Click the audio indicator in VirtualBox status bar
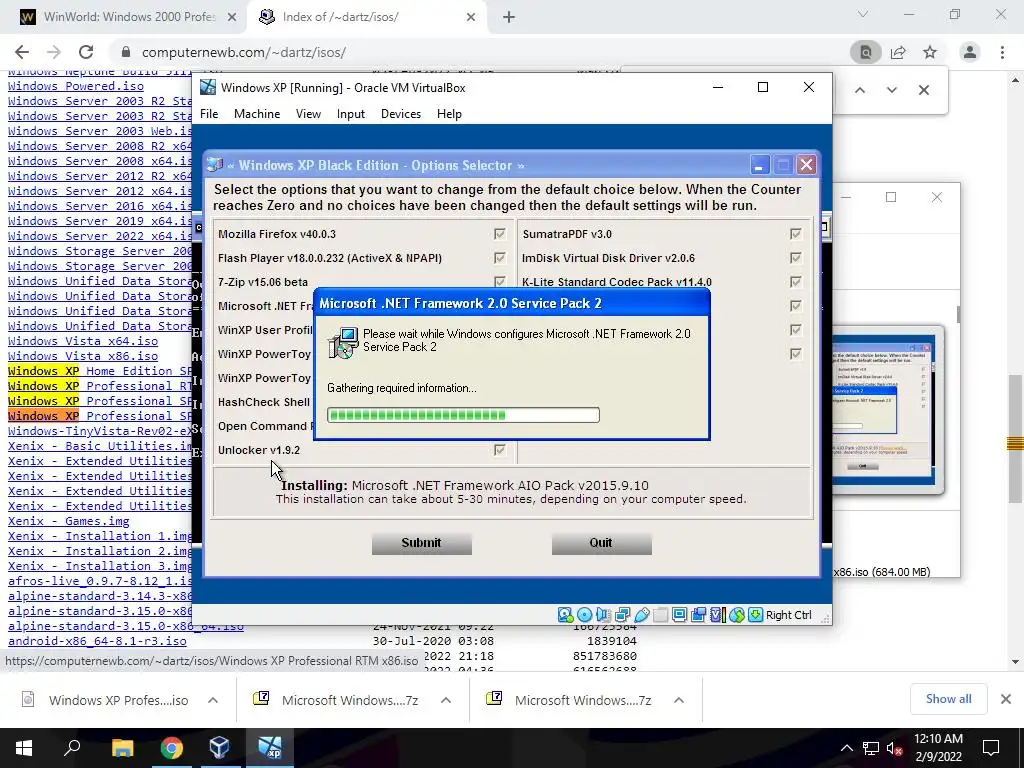 pos(603,615)
